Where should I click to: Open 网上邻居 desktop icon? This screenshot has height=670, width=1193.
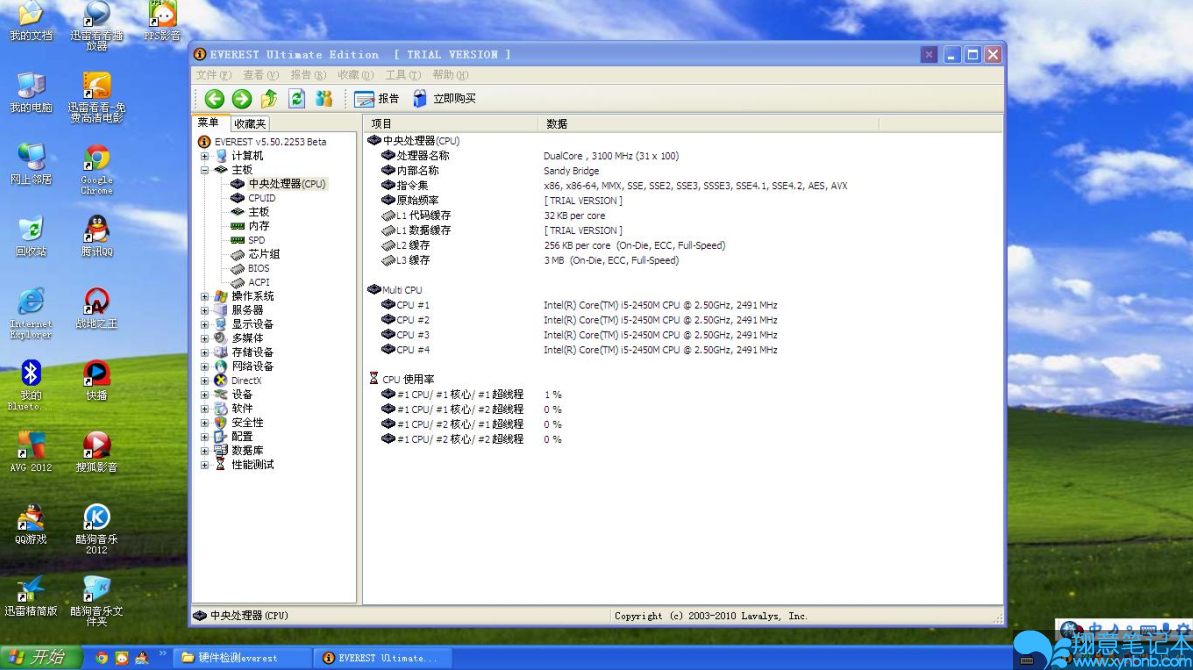(x=31, y=164)
